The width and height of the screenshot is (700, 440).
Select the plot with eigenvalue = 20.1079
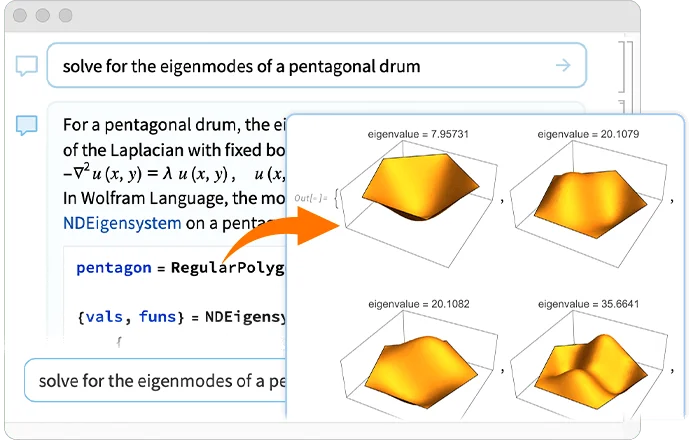click(x=589, y=203)
